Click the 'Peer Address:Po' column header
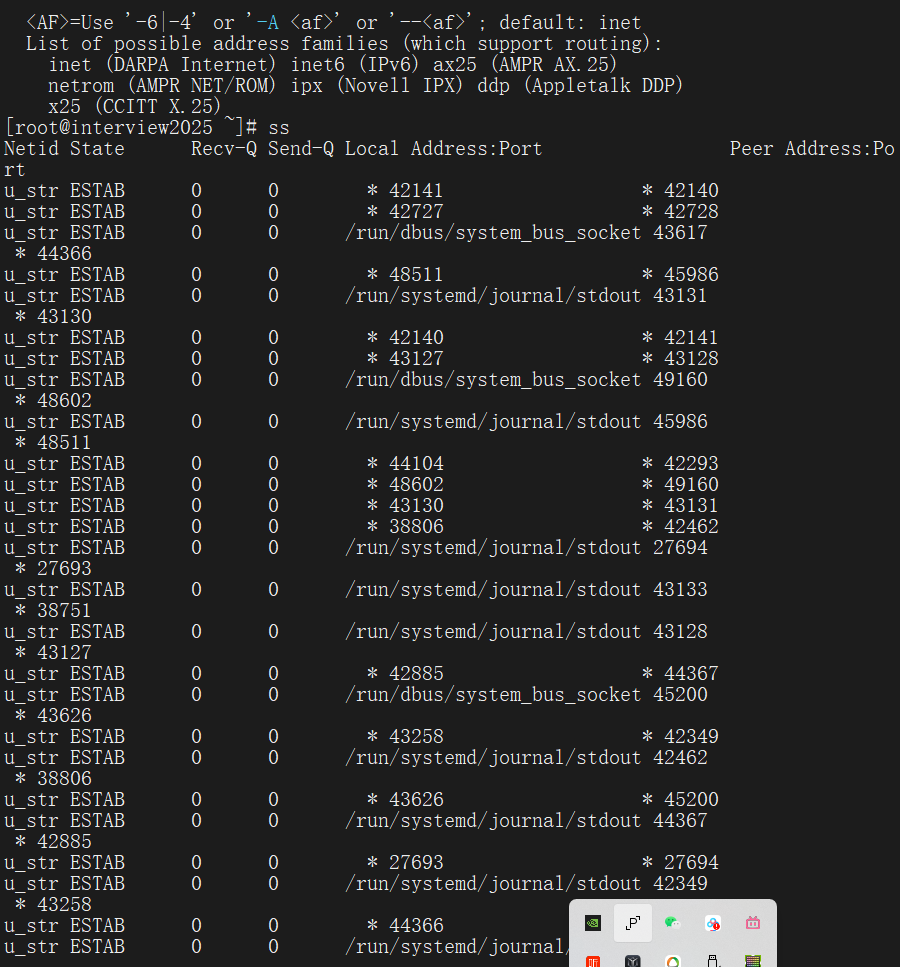 point(812,149)
